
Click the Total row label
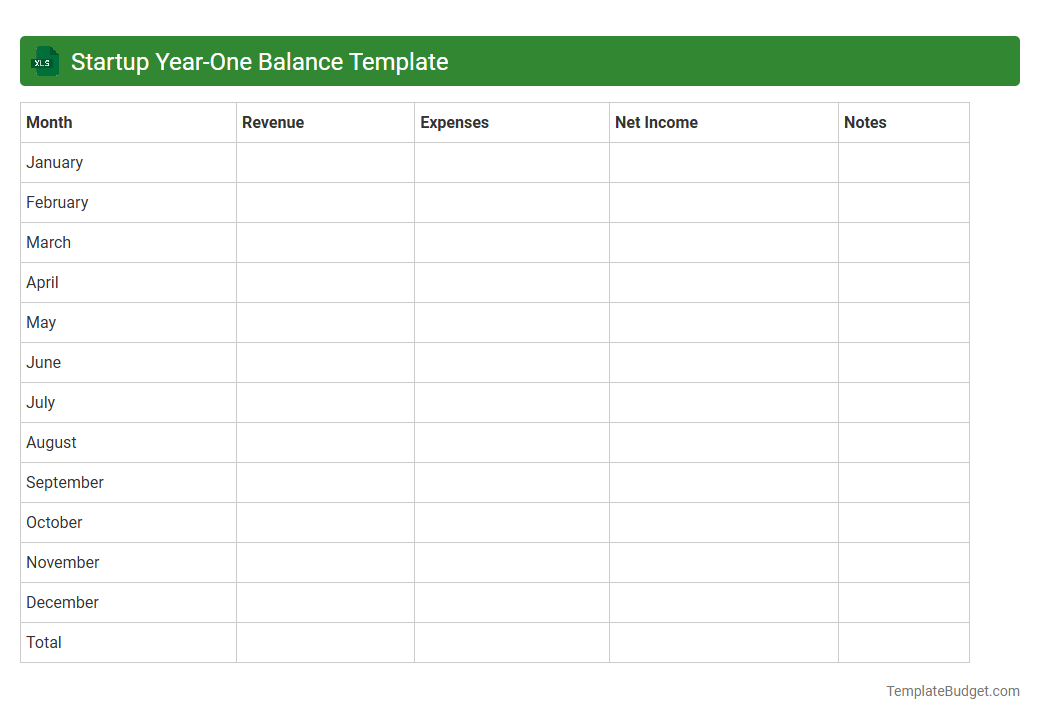tap(44, 642)
